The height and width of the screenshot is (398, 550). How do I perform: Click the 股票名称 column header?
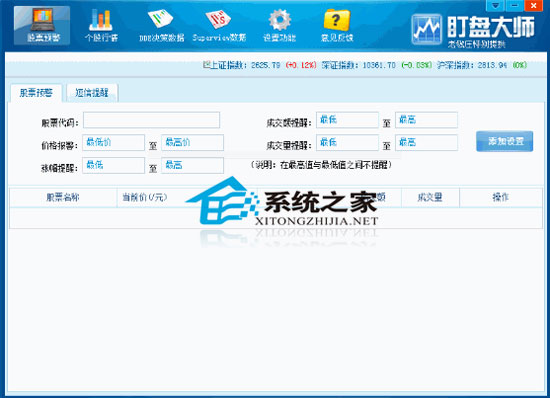63,197
